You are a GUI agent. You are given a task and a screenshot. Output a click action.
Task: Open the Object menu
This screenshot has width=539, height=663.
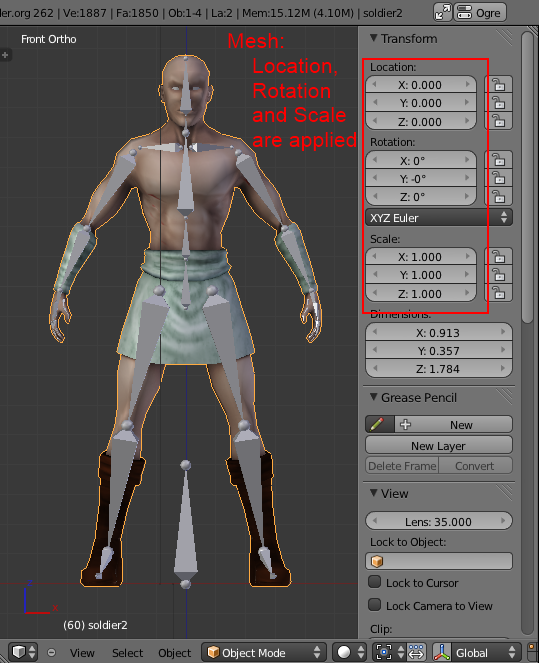(174, 652)
